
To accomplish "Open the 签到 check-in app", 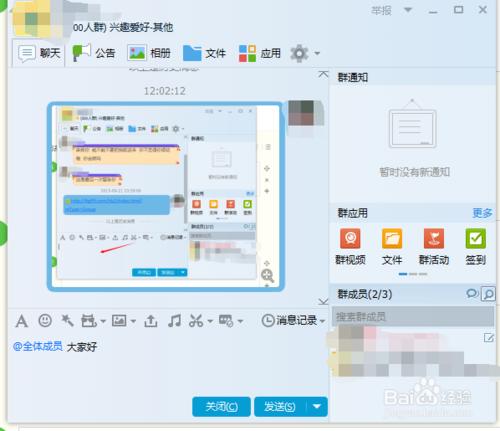I will 476,246.
